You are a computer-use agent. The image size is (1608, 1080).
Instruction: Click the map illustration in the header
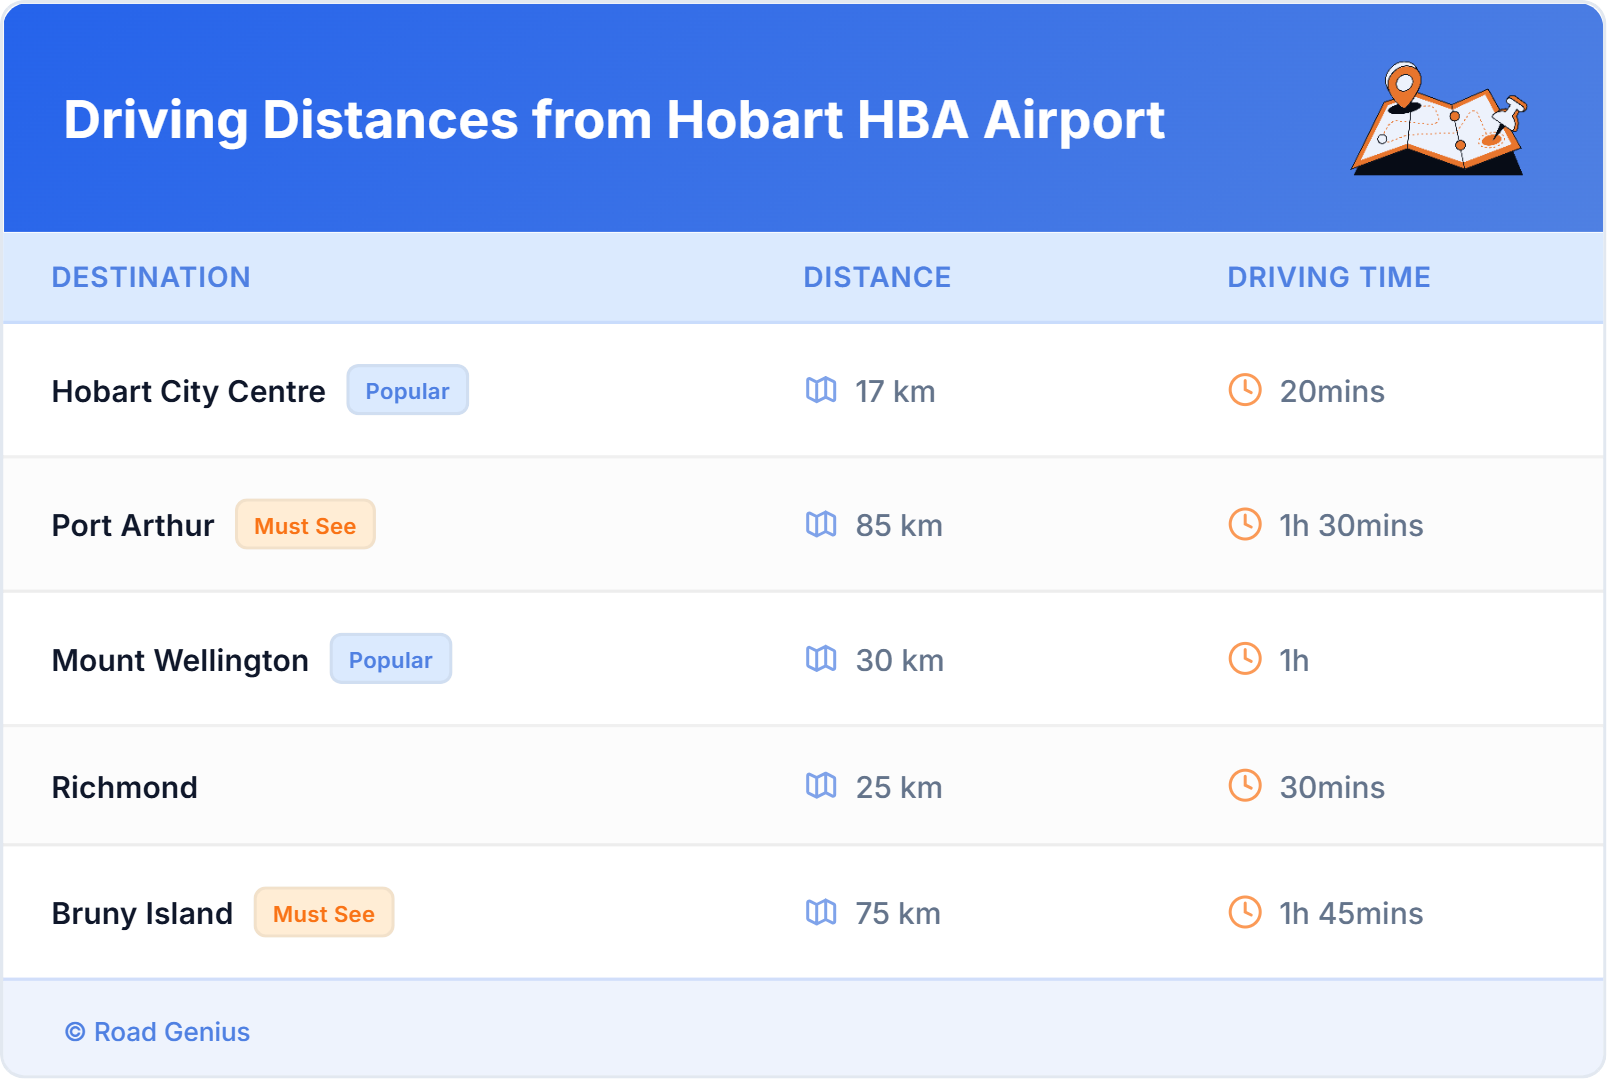1439,119
